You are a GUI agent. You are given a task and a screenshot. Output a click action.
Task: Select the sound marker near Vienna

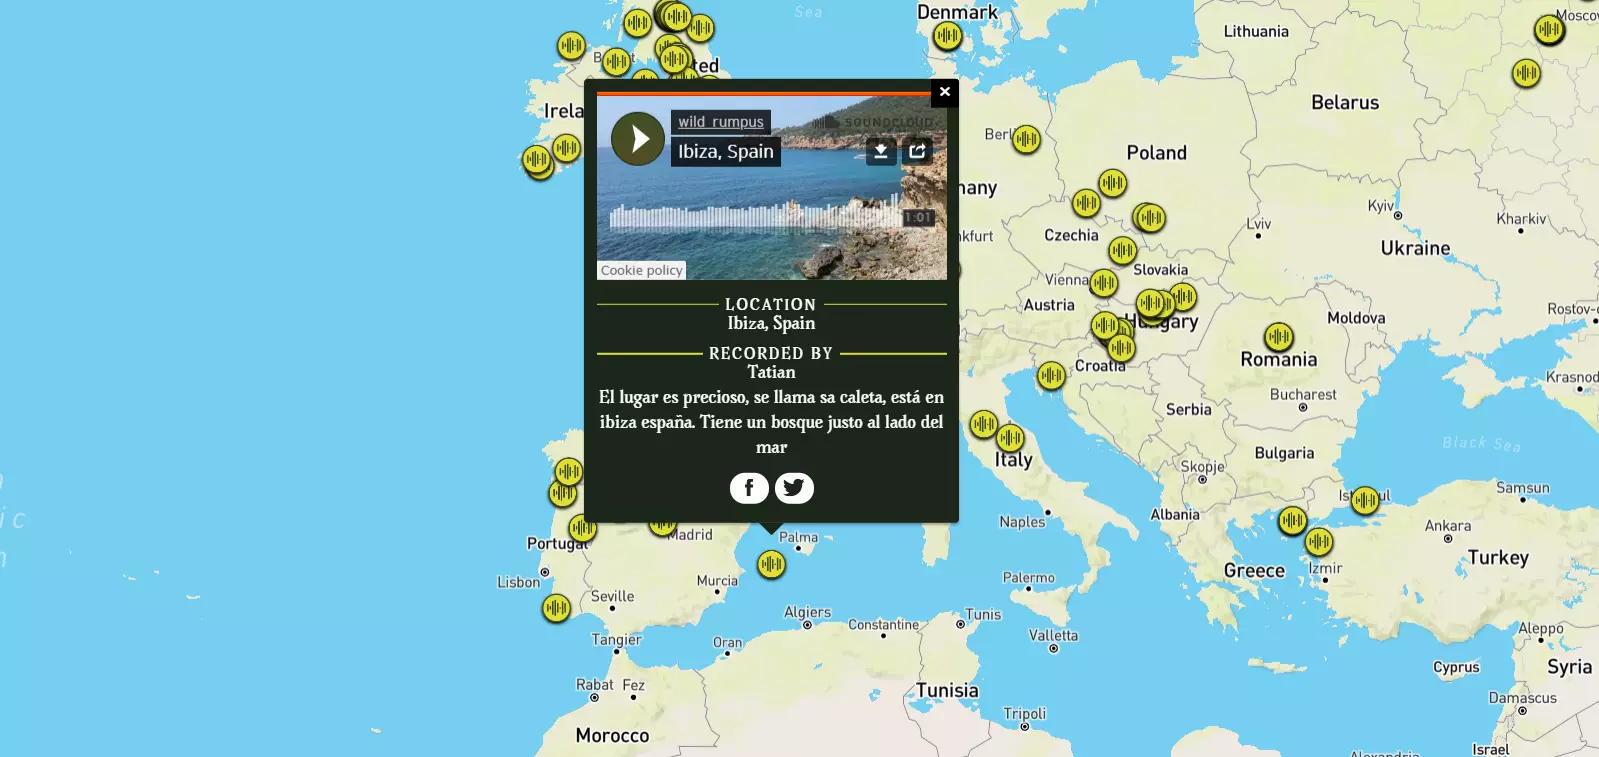pyautogui.click(x=1104, y=283)
